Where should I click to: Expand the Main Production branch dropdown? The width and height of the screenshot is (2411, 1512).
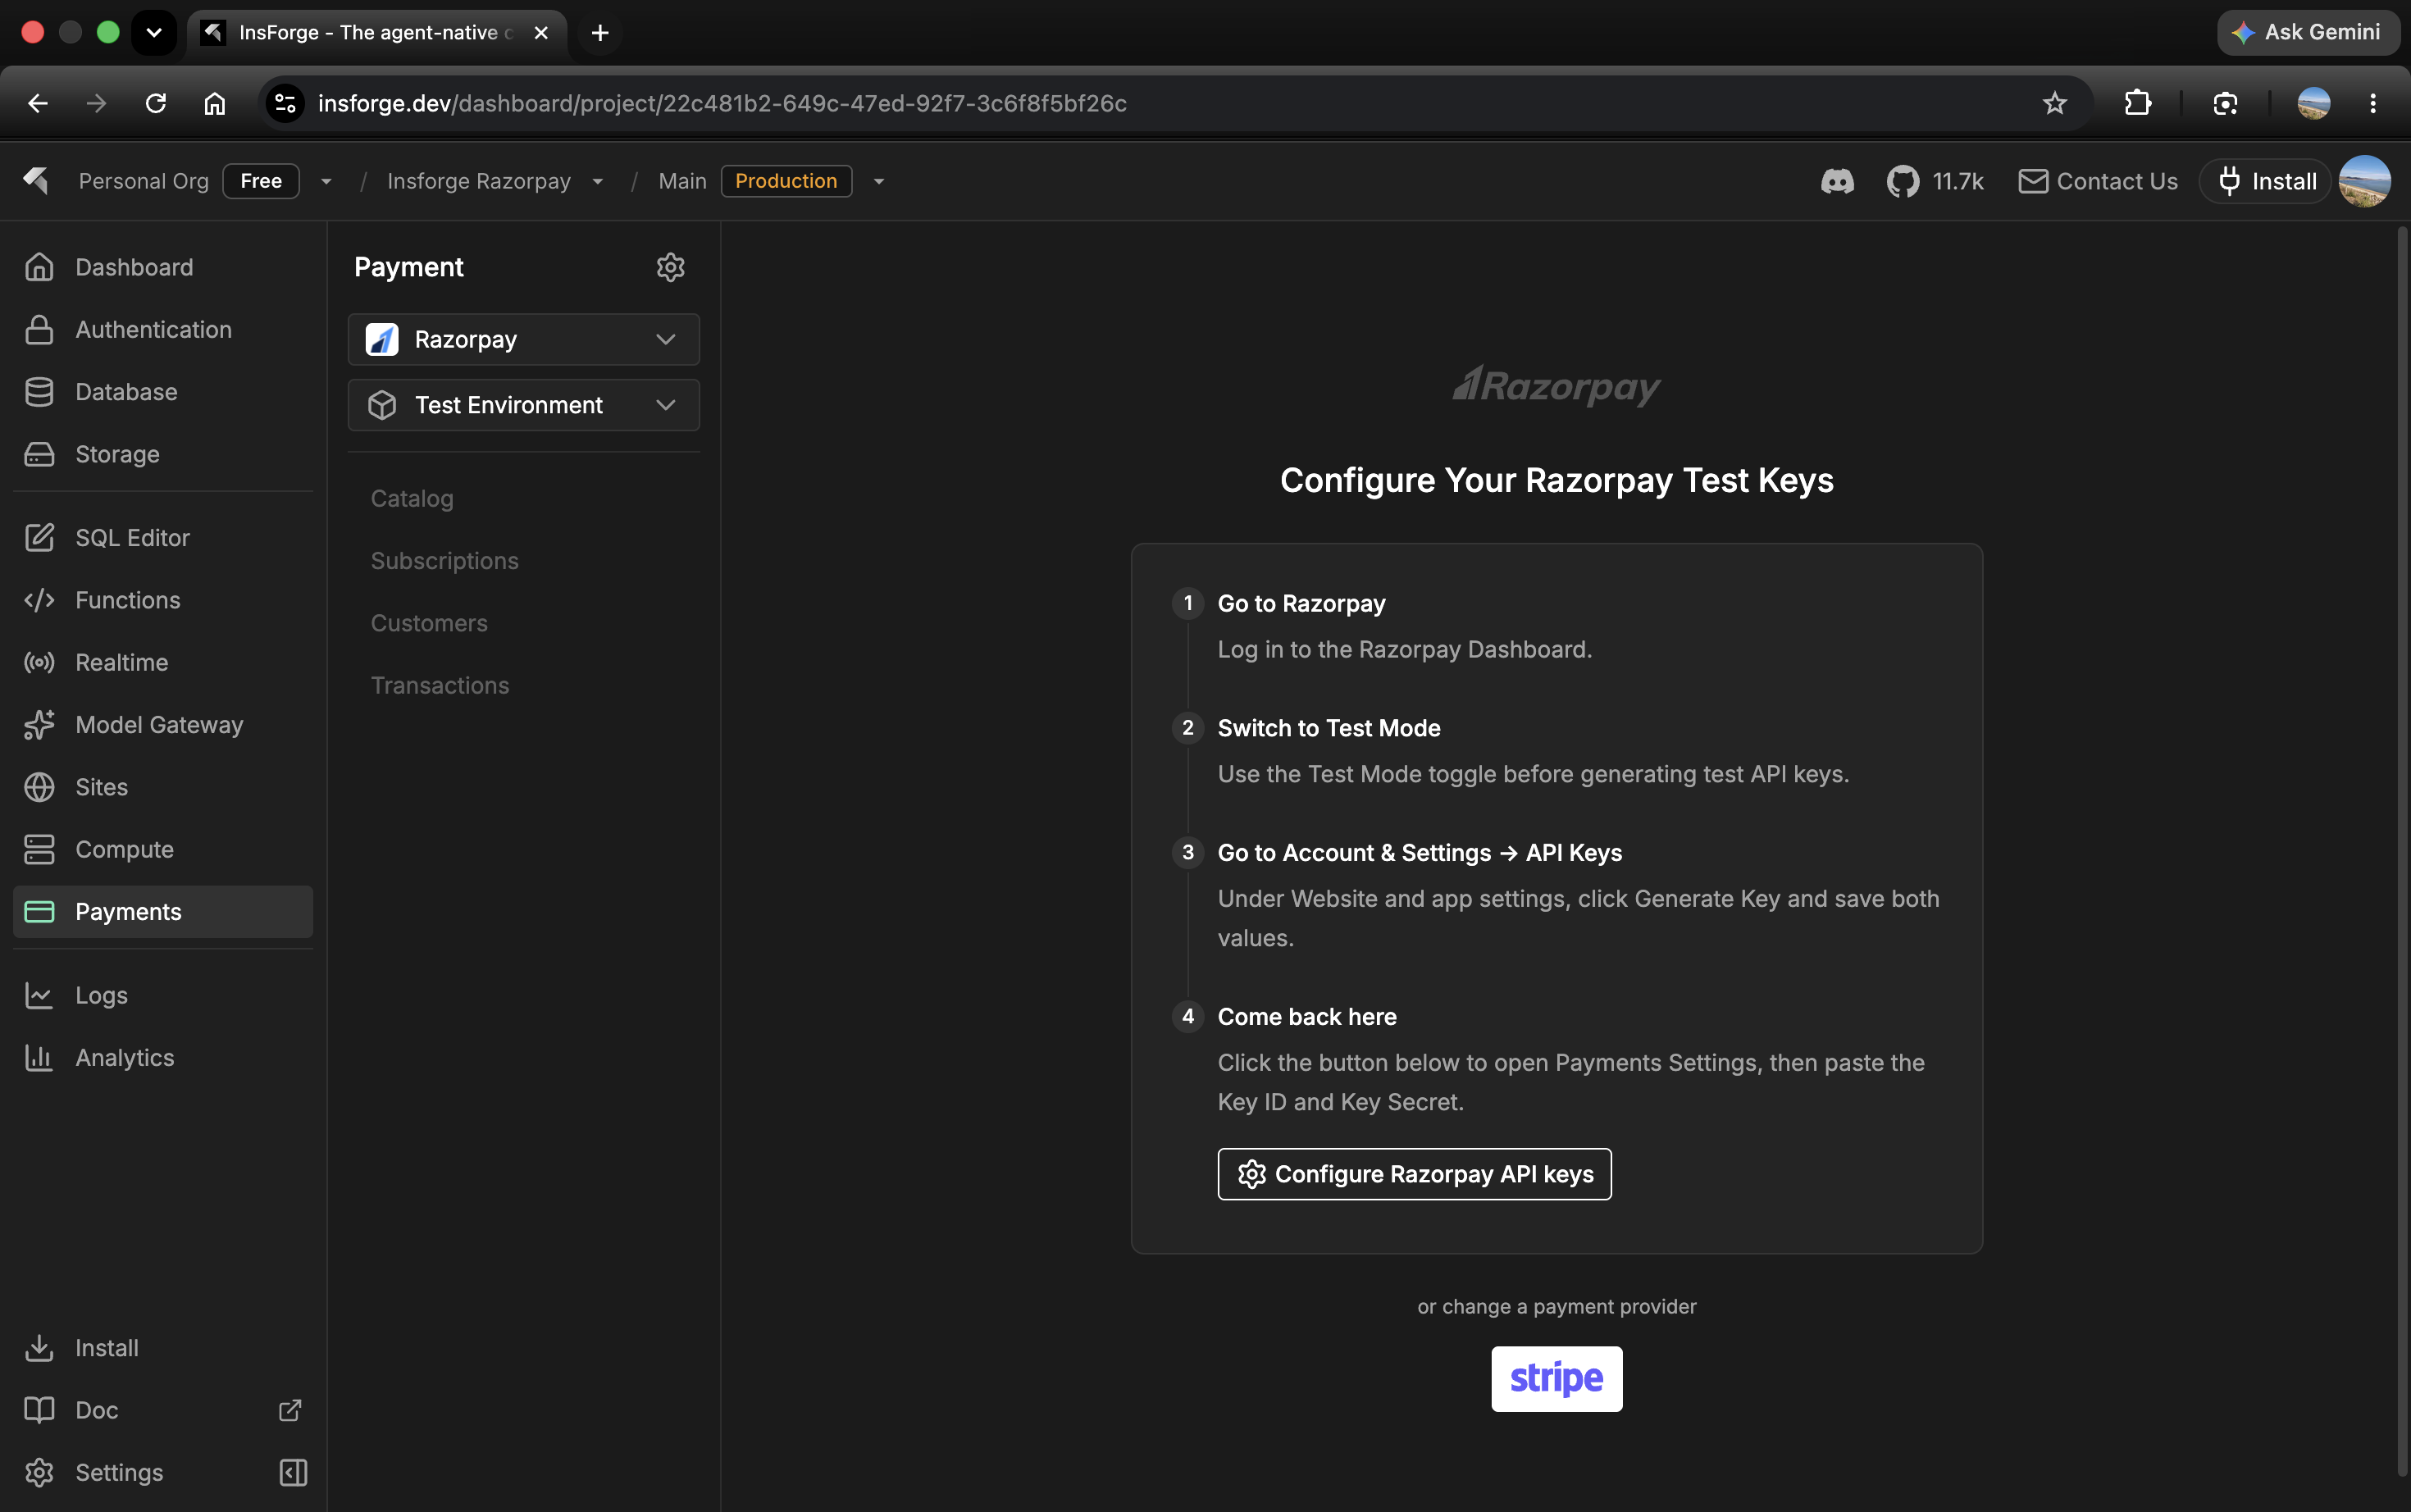[x=879, y=181]
